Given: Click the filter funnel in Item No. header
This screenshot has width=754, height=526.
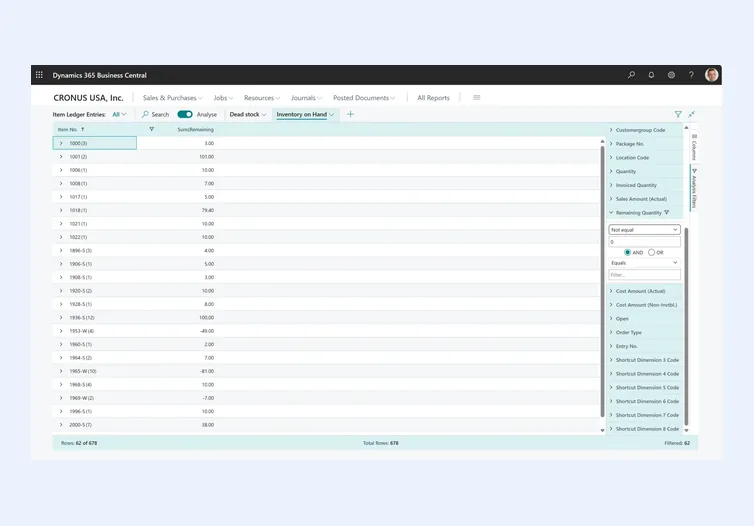Looking at the screenshot, I should pos(151,129).
